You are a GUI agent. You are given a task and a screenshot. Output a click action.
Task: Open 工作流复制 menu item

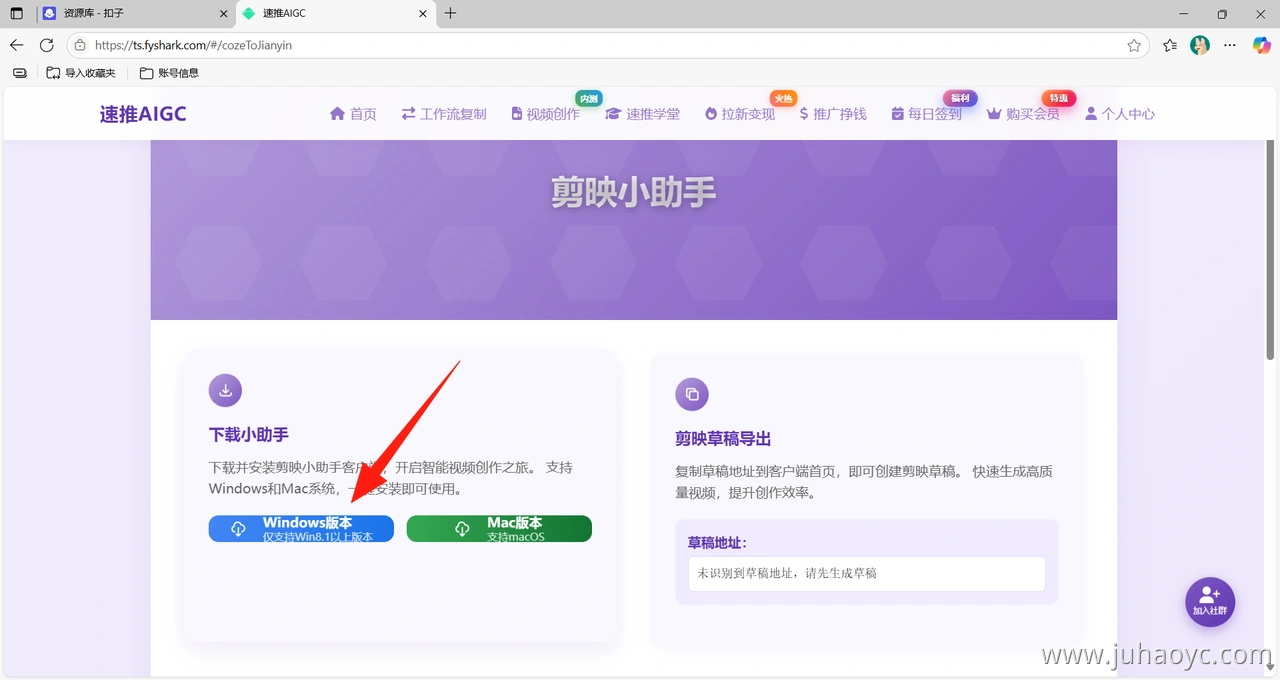click(x=444, y=114)
